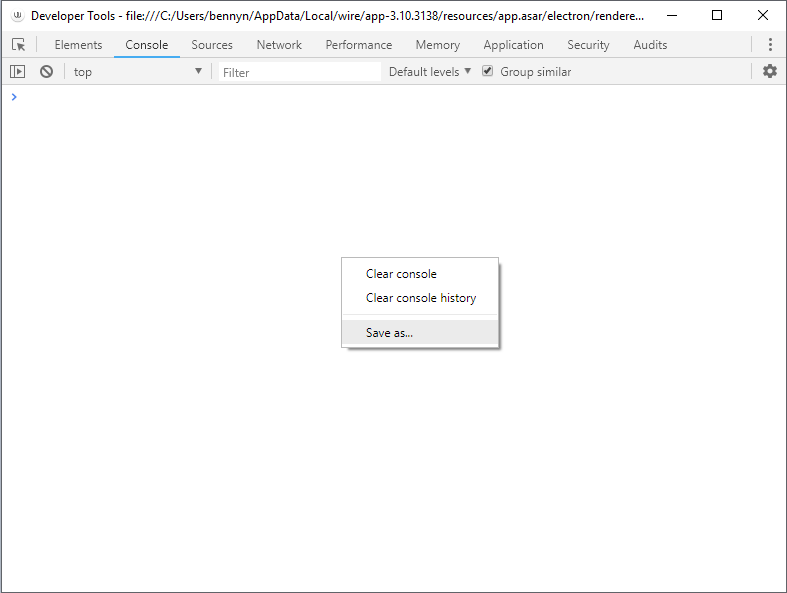Select Save as... in context menu
Viewport: 787px width, 593px height.
pos(420,332)
